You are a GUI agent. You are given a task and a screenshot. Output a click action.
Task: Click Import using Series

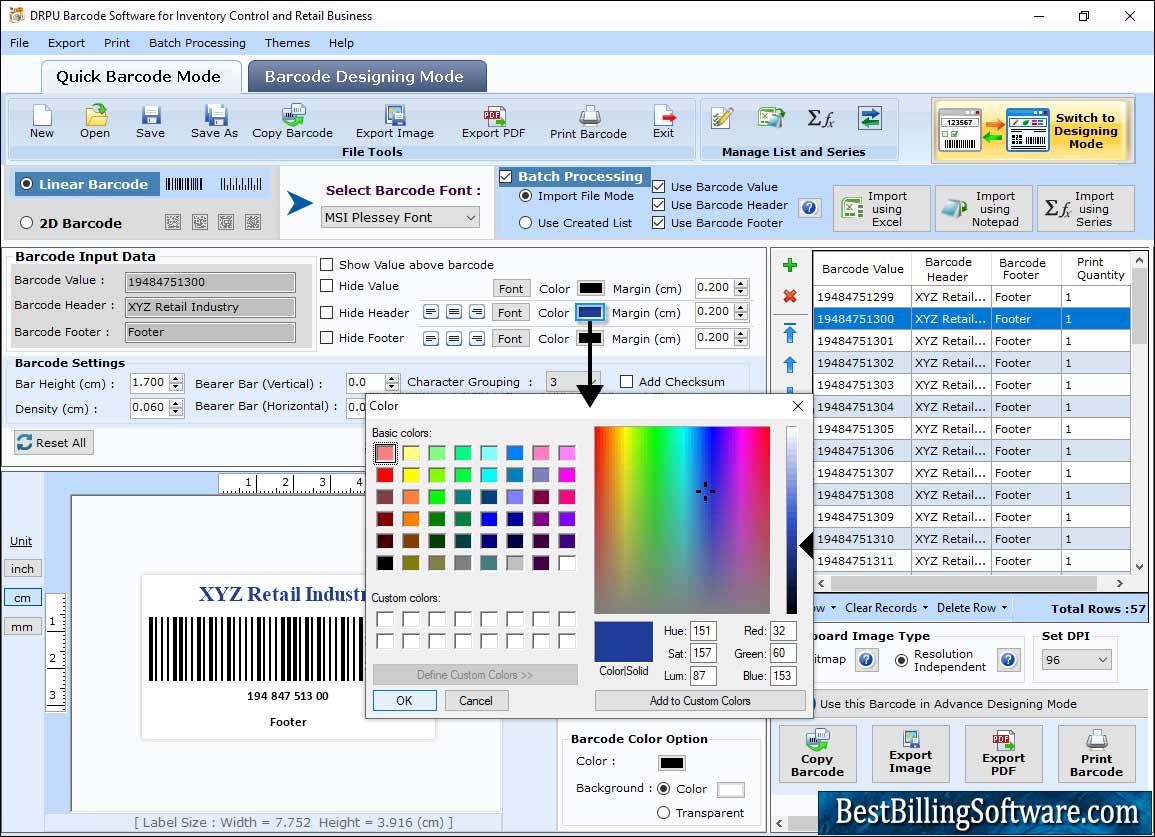tap(1086, 209)
